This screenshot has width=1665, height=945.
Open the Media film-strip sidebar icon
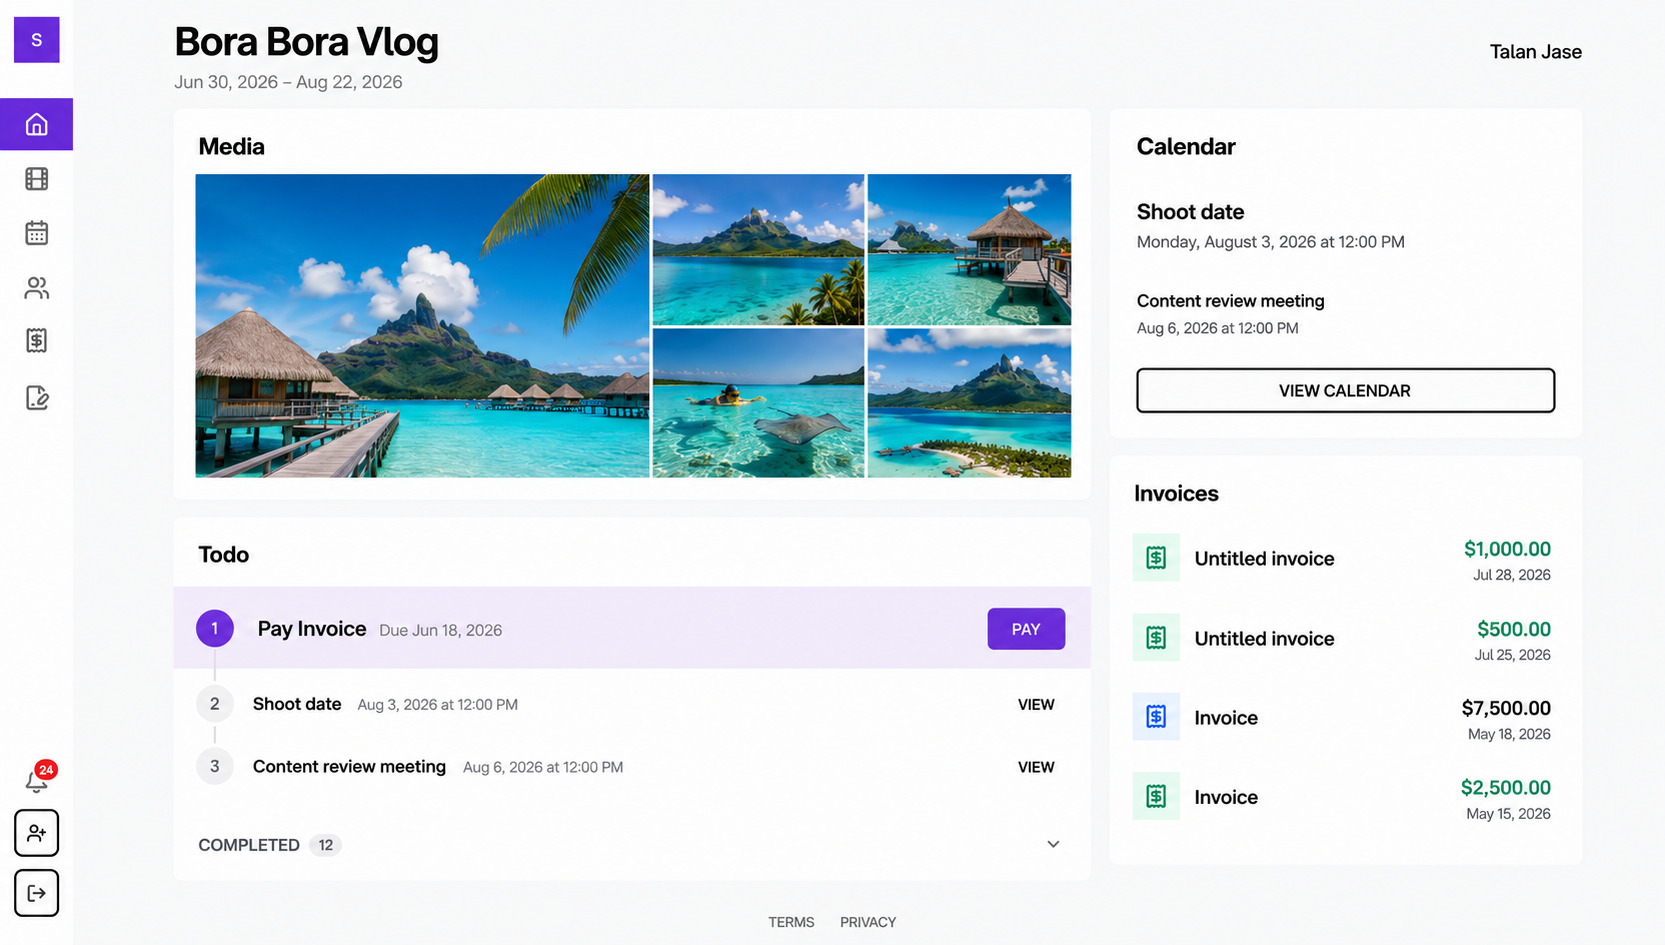pyautogui.click(x=36, y=179)
